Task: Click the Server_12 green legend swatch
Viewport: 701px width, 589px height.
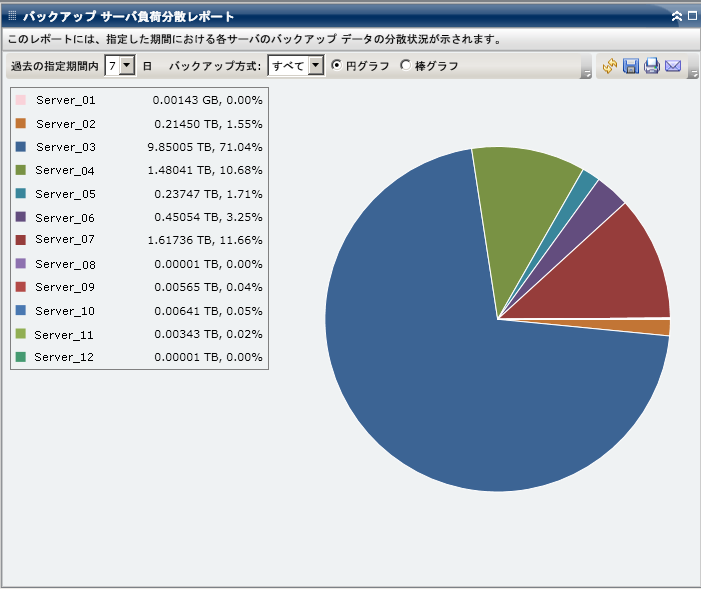Action: click(21, 357)
